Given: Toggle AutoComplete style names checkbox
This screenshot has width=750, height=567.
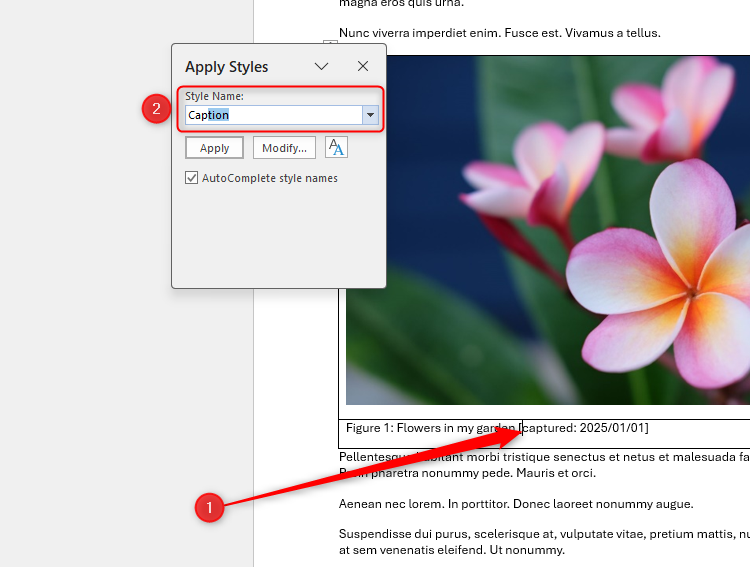Looking at the screenshot, I should coord(192,178).
